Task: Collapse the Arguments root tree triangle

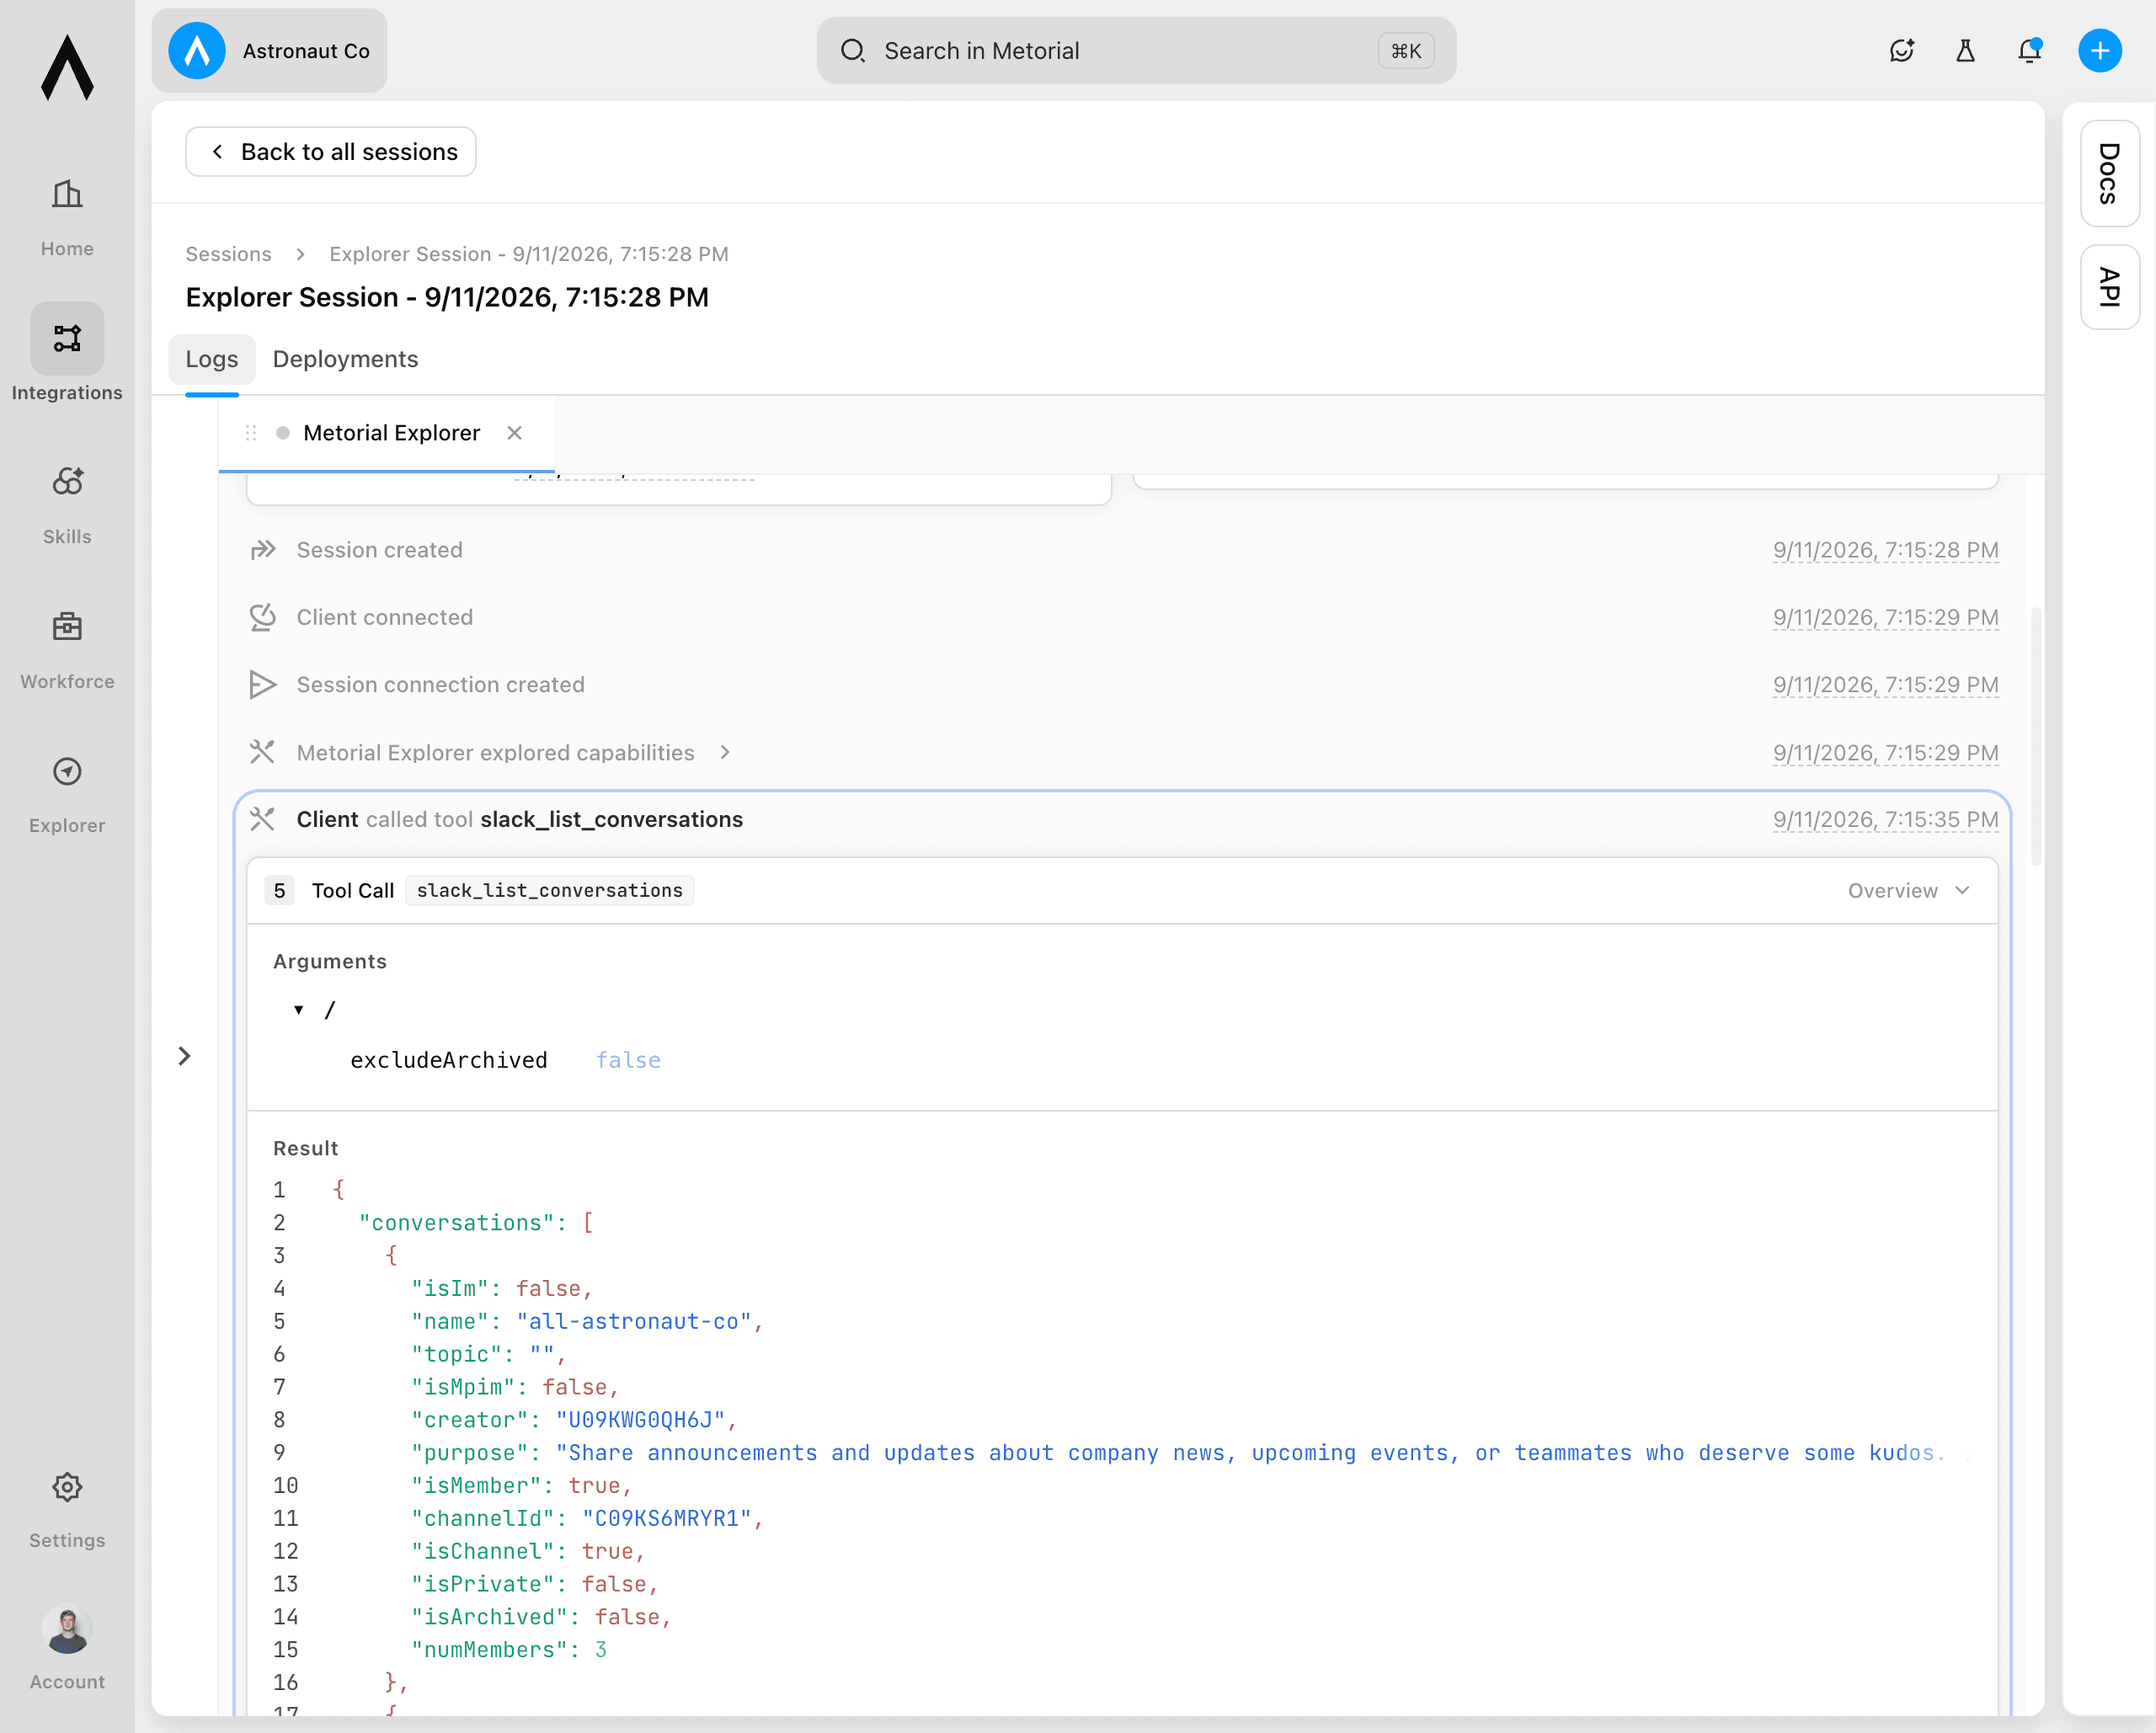Action: [x=299, y=1010]
